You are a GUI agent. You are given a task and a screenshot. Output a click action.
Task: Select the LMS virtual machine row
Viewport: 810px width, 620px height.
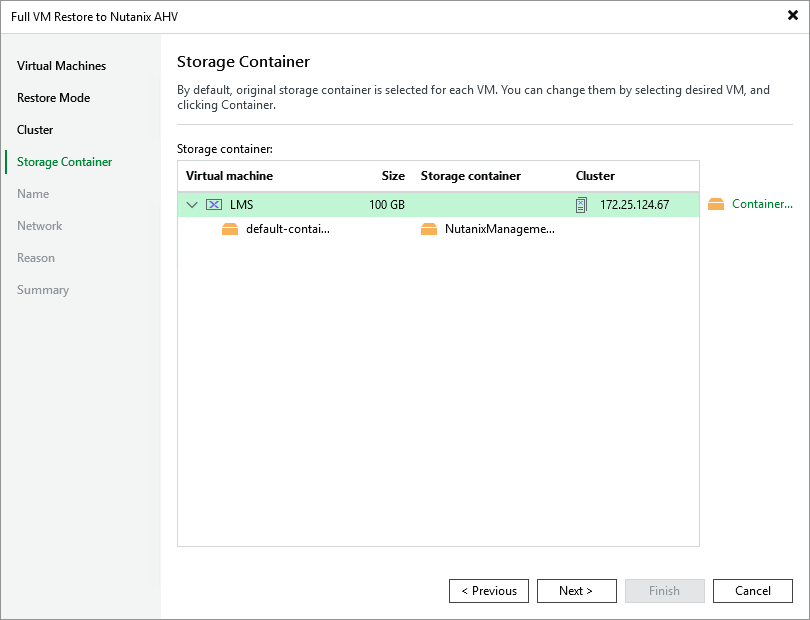(x=300, y=204)
